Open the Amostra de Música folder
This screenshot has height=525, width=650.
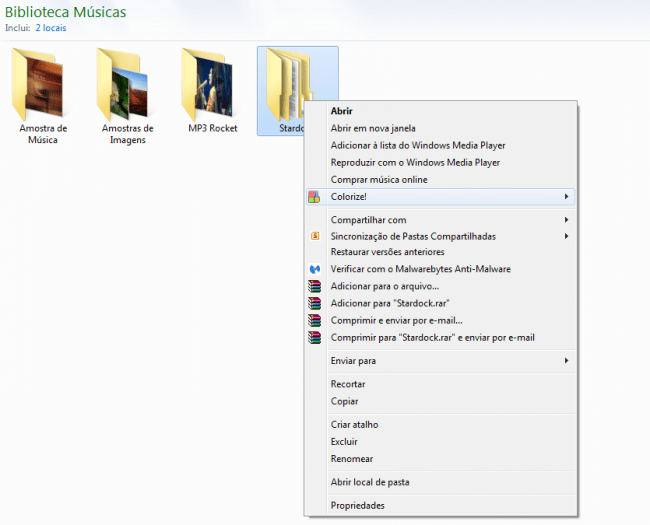tap(43, 88)
